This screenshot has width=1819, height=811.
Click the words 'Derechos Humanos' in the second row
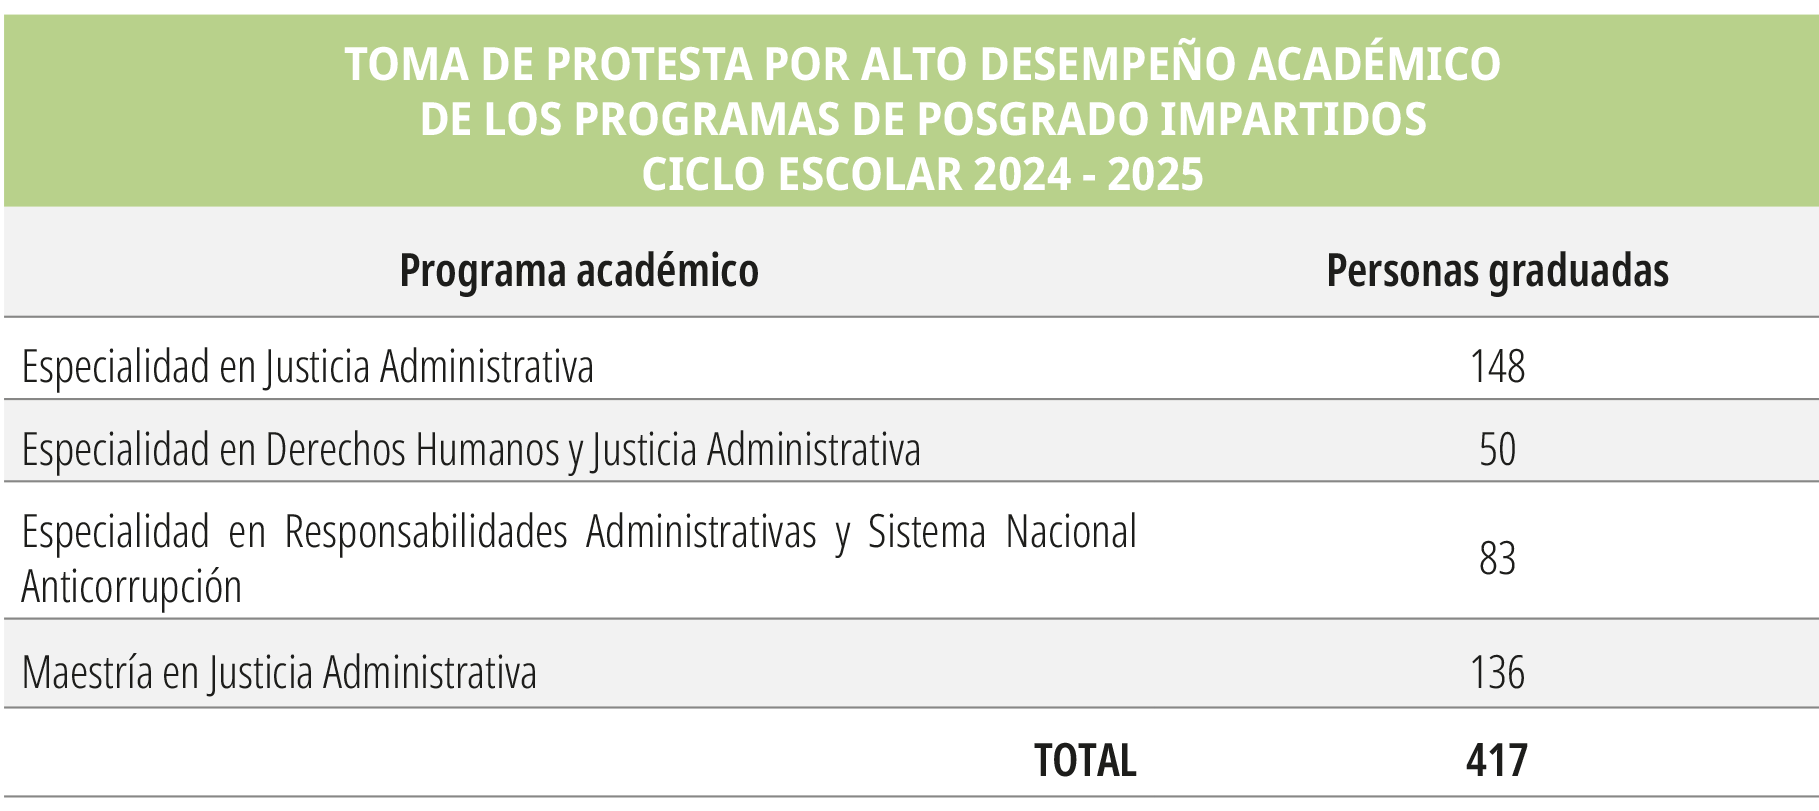point(412,450)
